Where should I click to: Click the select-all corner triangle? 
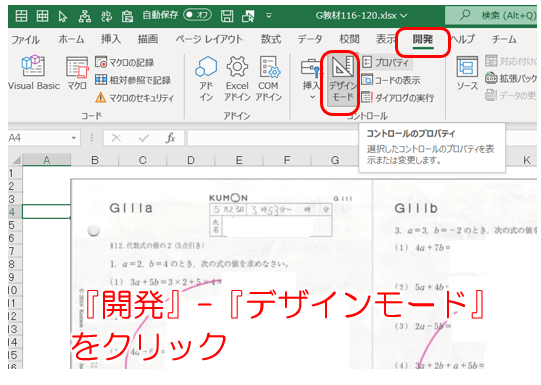[16, 160]
